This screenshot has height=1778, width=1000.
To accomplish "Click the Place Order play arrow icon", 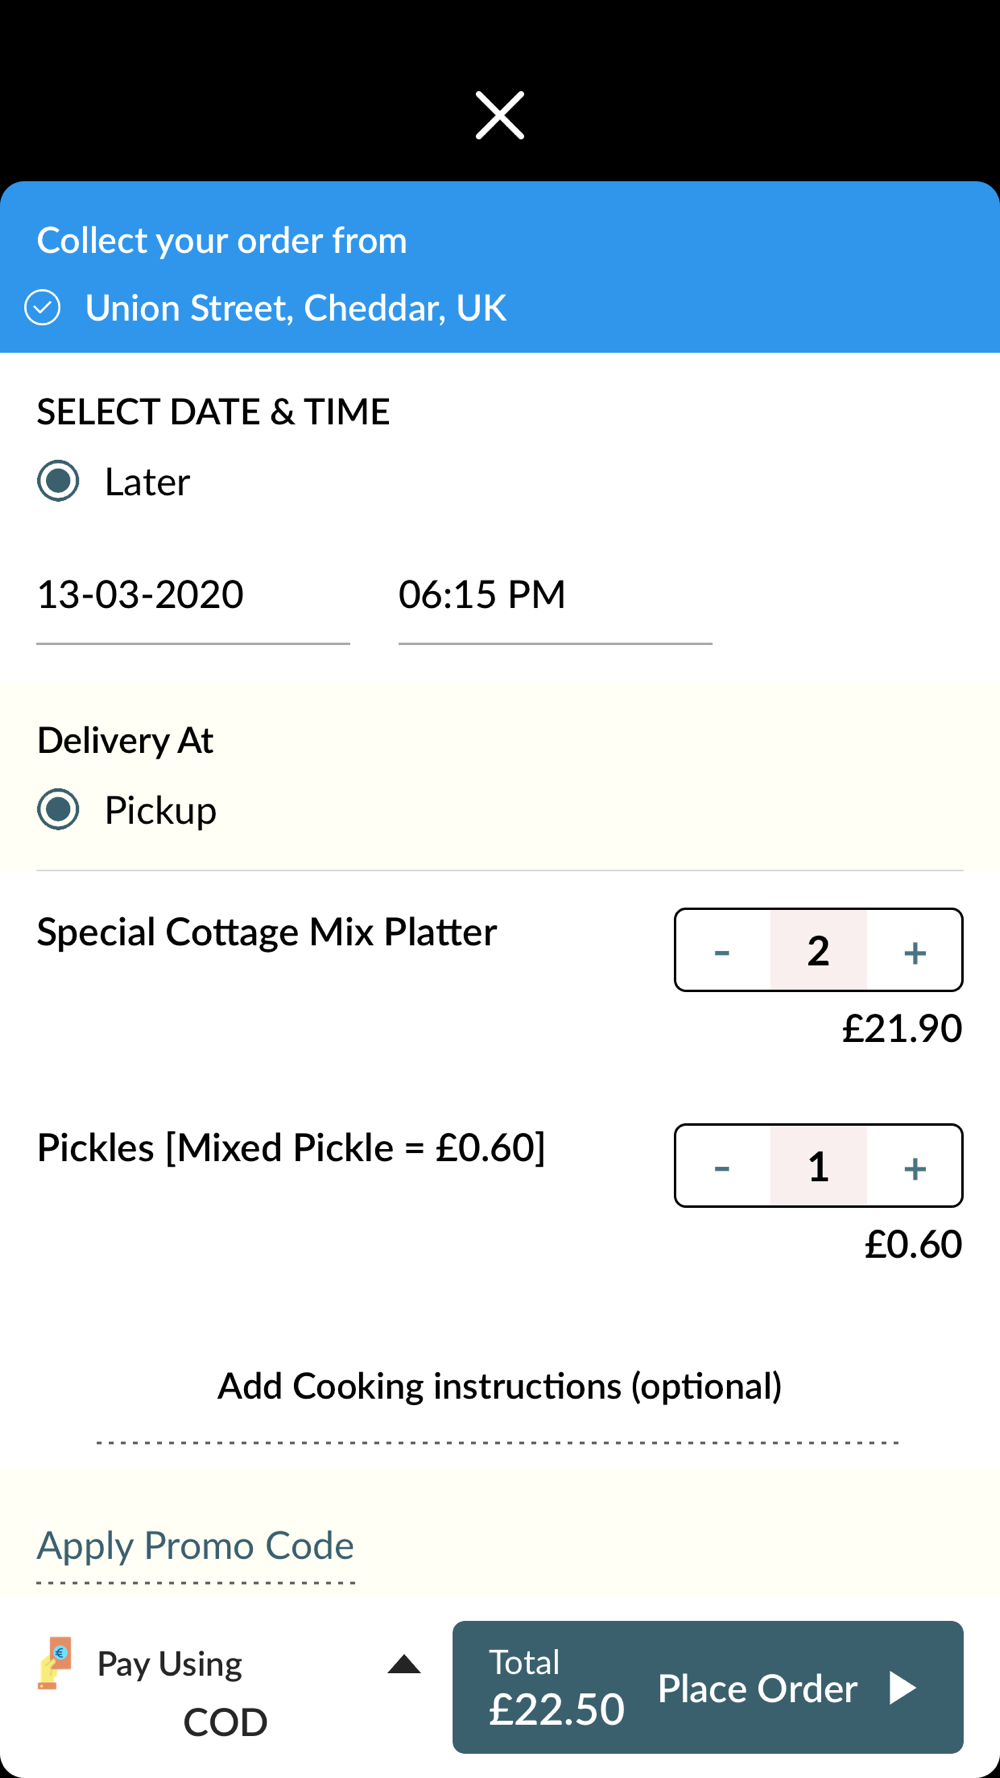I will [903, 1688].
